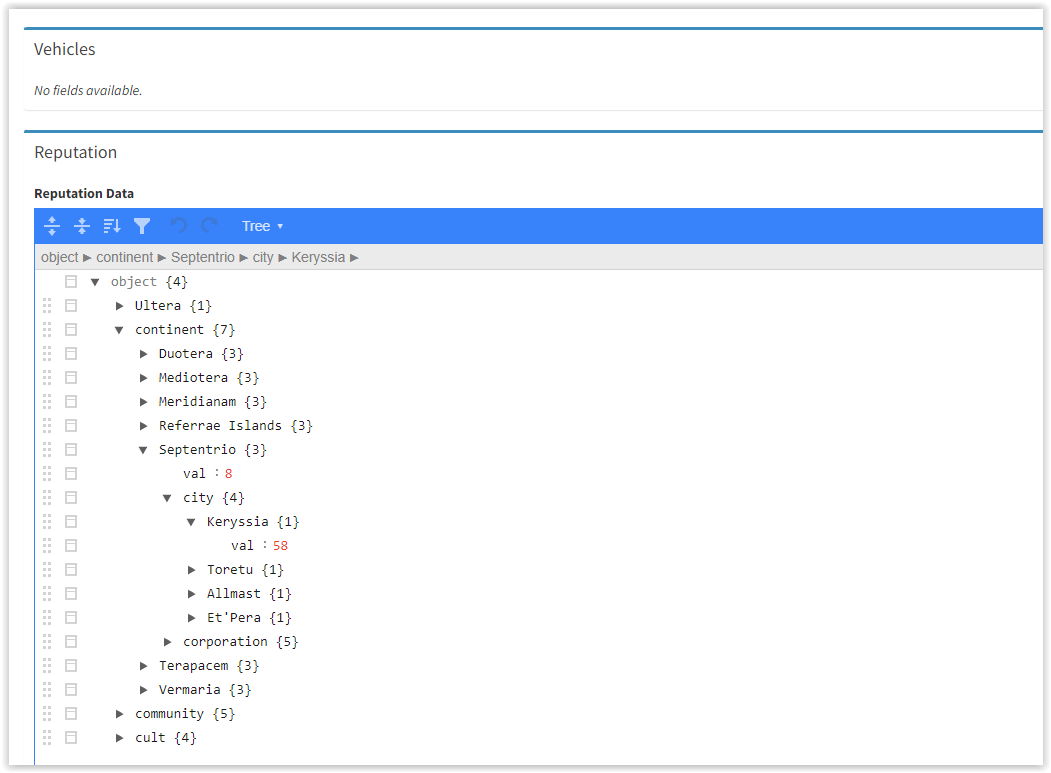
Task: Open the arrow after Keryssia in breadcrumb
Action: (354, 258)
